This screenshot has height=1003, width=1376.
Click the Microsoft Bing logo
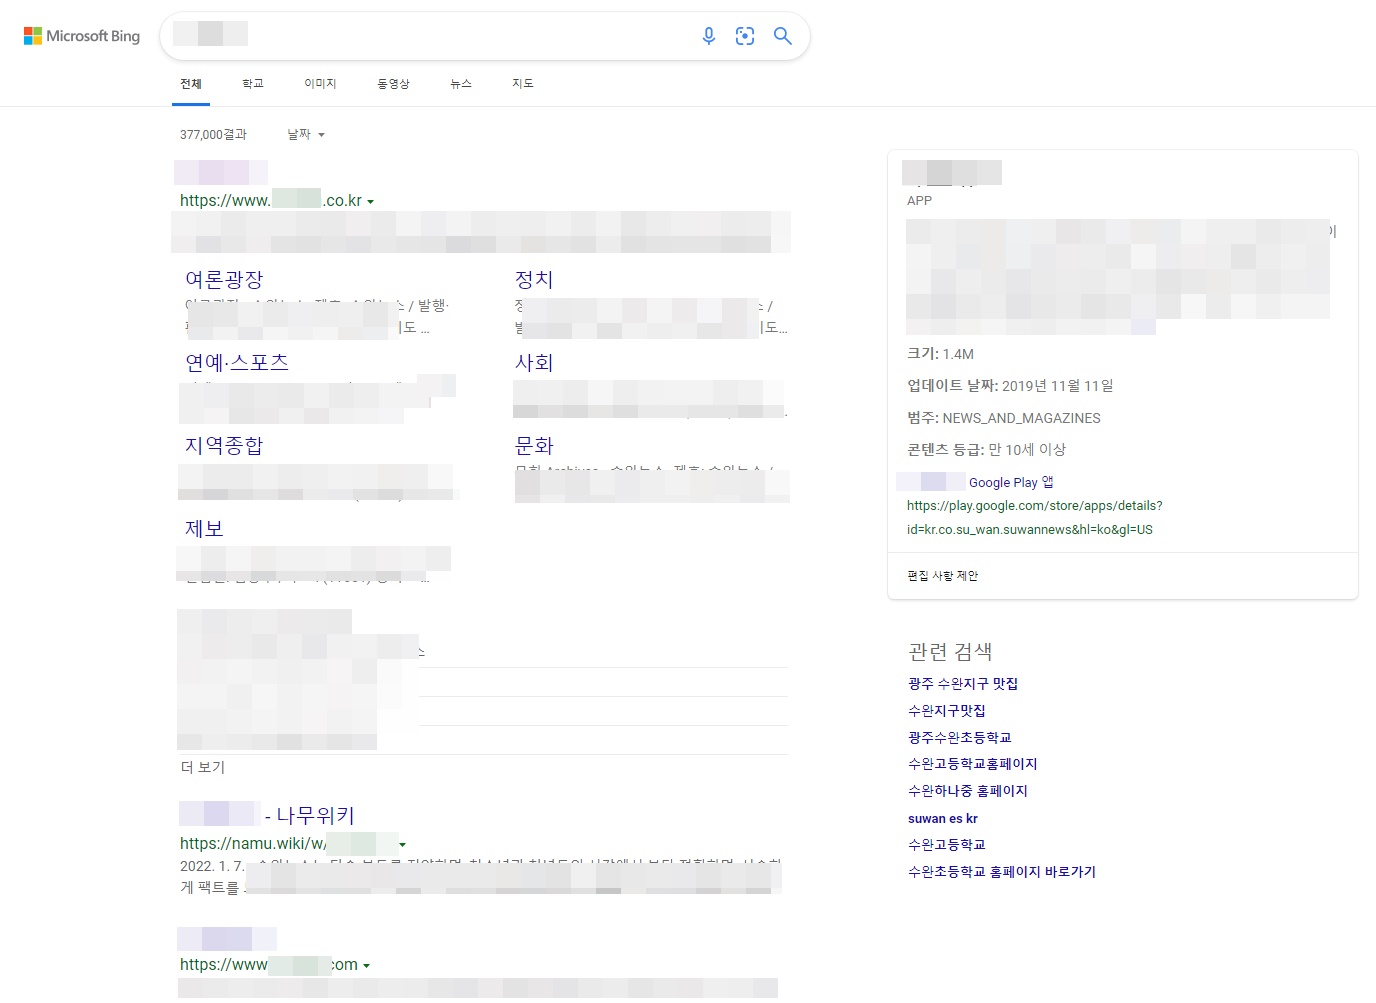(82, 36)
